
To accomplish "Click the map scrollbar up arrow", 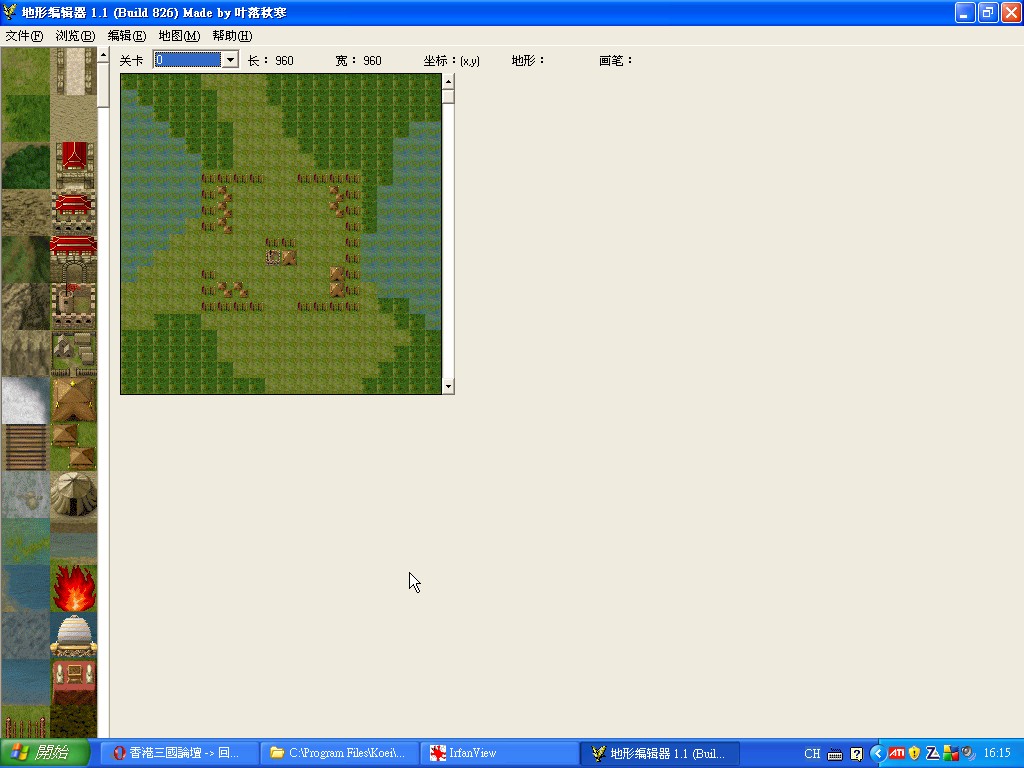I will 448,81.
